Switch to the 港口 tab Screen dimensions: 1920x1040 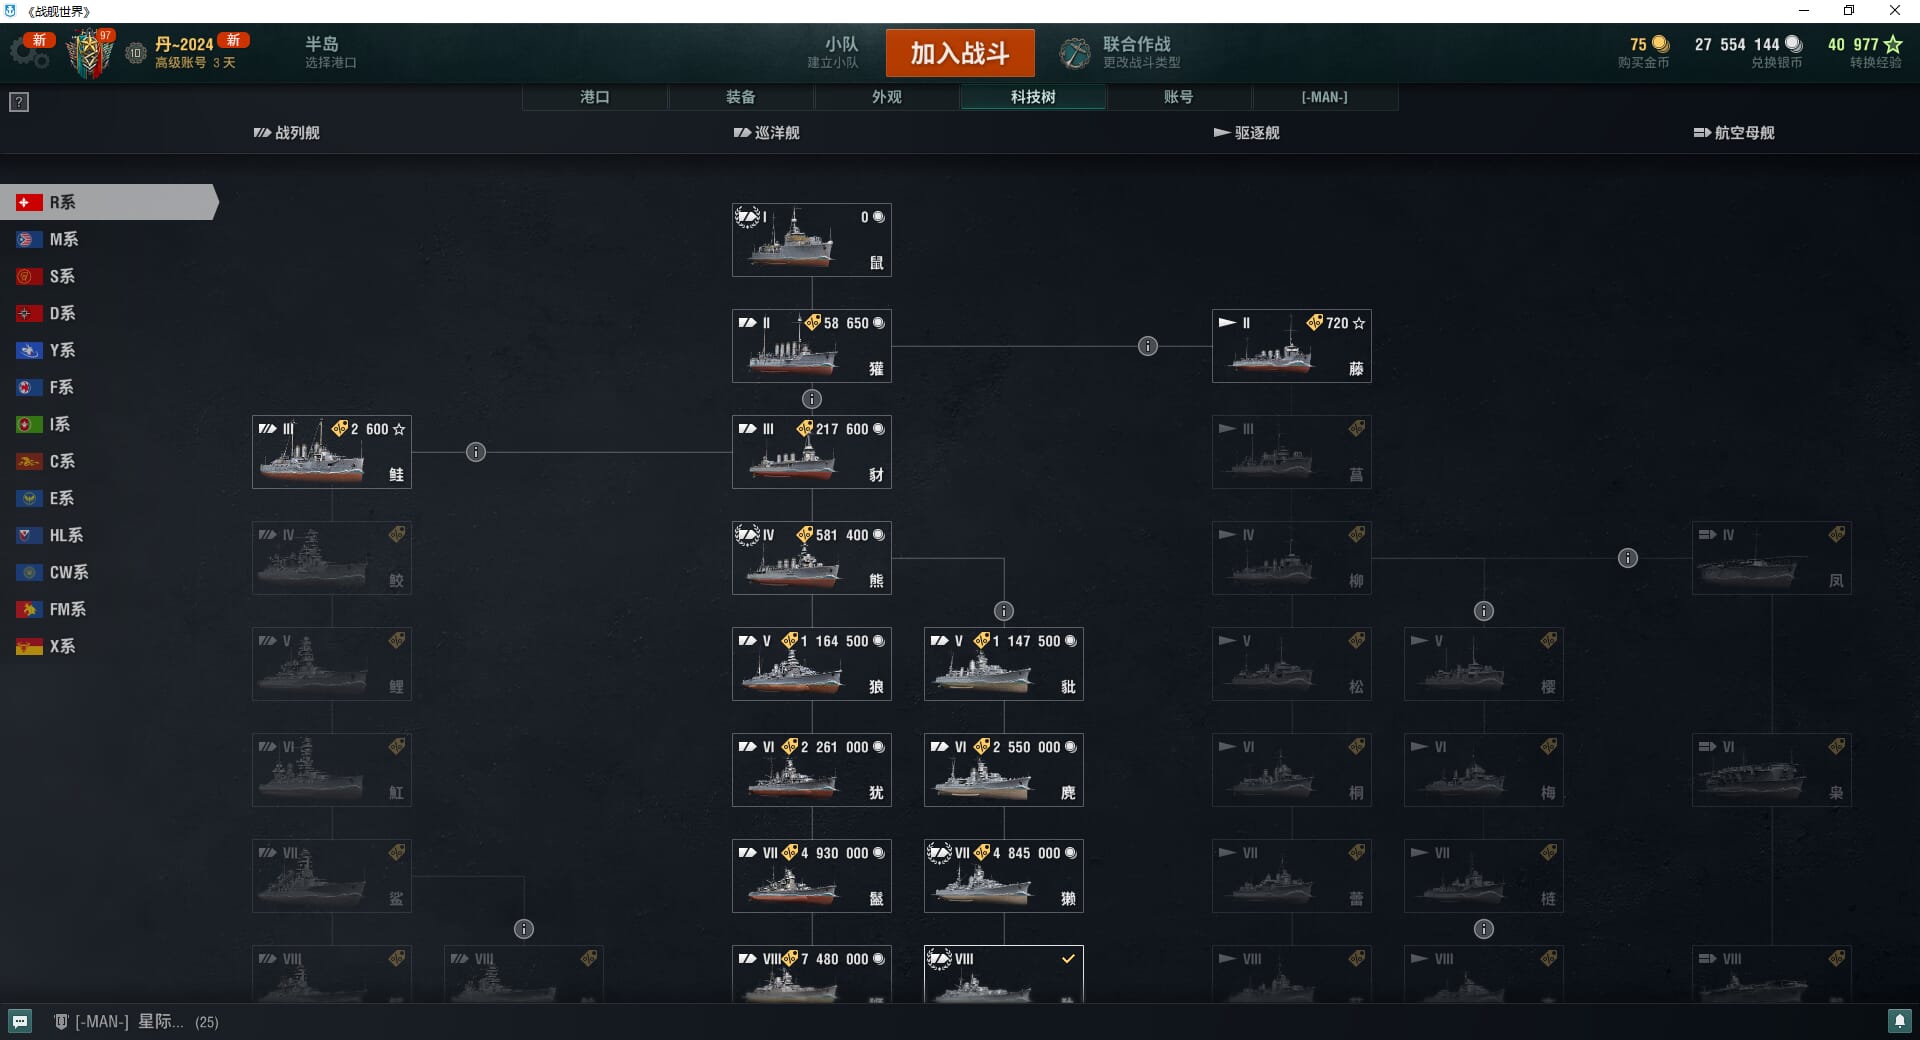[595, 97]
